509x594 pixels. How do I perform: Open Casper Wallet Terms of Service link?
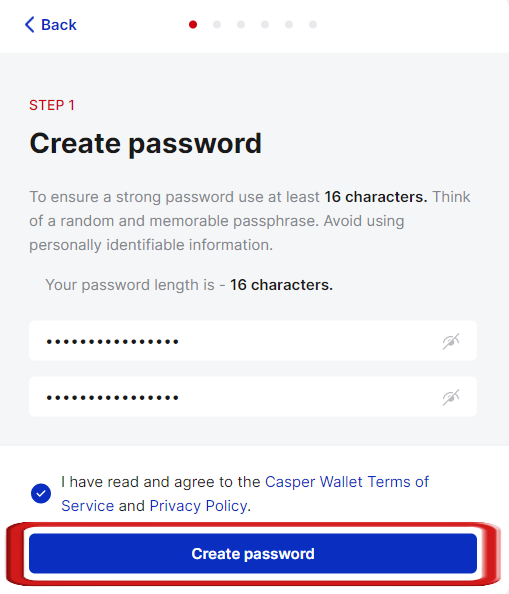pyautogui.click(x=245, y=494)
